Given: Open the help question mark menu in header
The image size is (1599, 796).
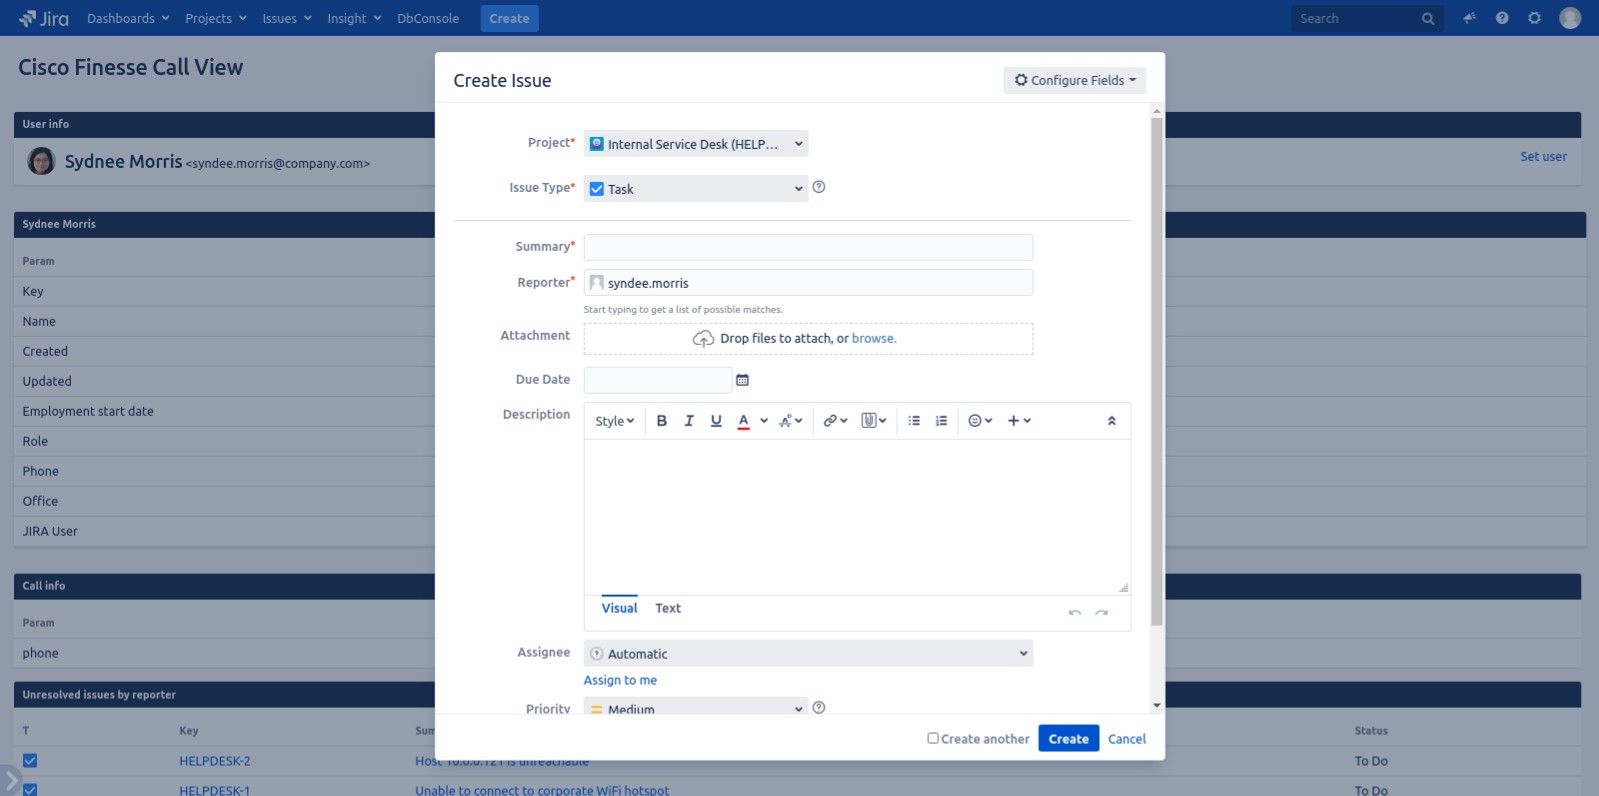Looking at the screenshot, I should [1502, 18].
